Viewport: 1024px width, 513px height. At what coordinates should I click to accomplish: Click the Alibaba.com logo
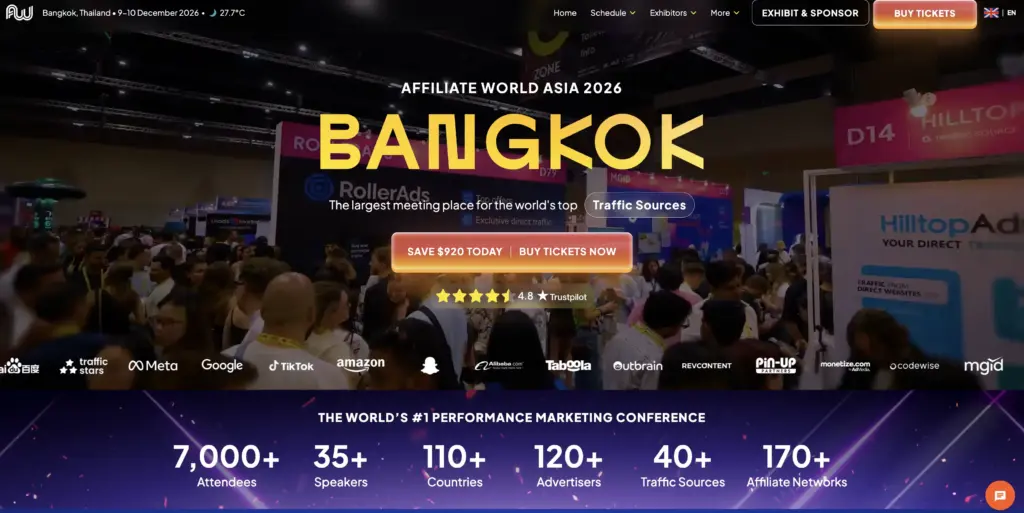click(x=499, y=365)
